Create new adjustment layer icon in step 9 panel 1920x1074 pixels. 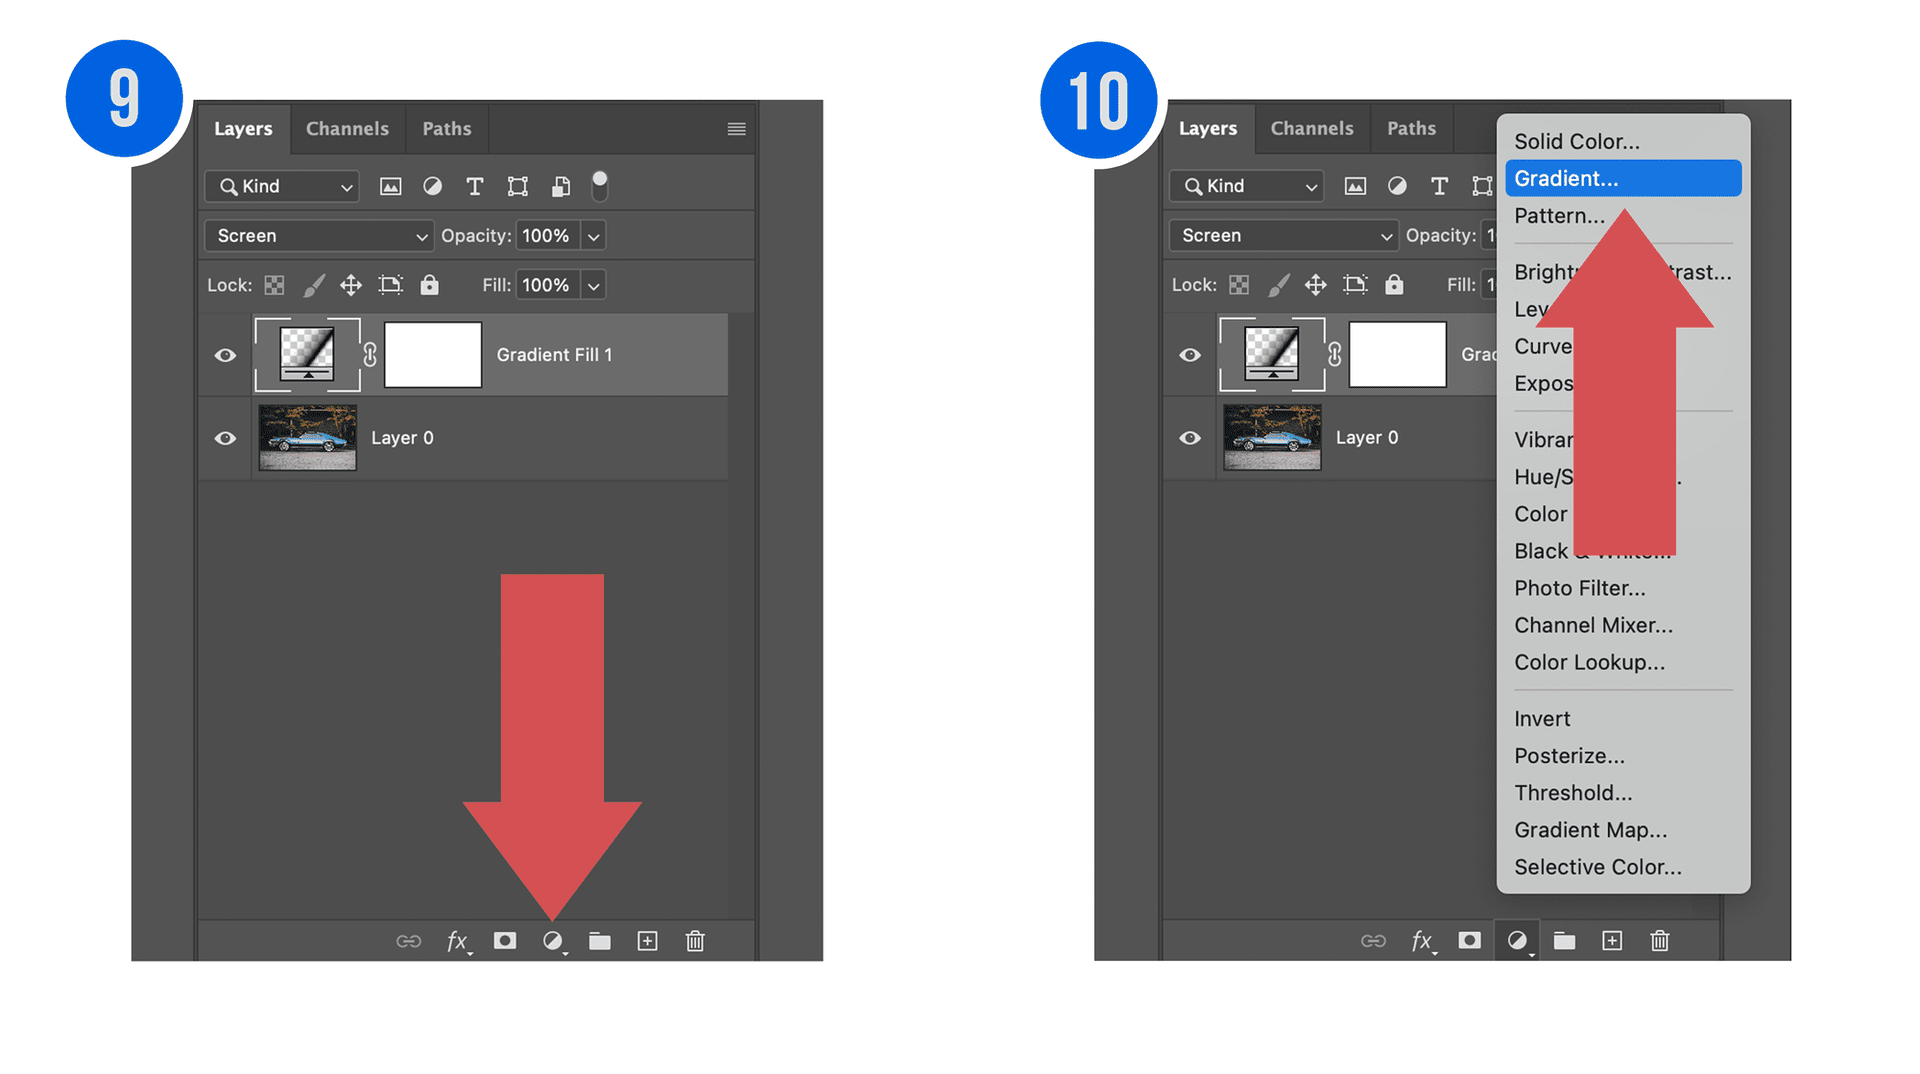[553, 941]
